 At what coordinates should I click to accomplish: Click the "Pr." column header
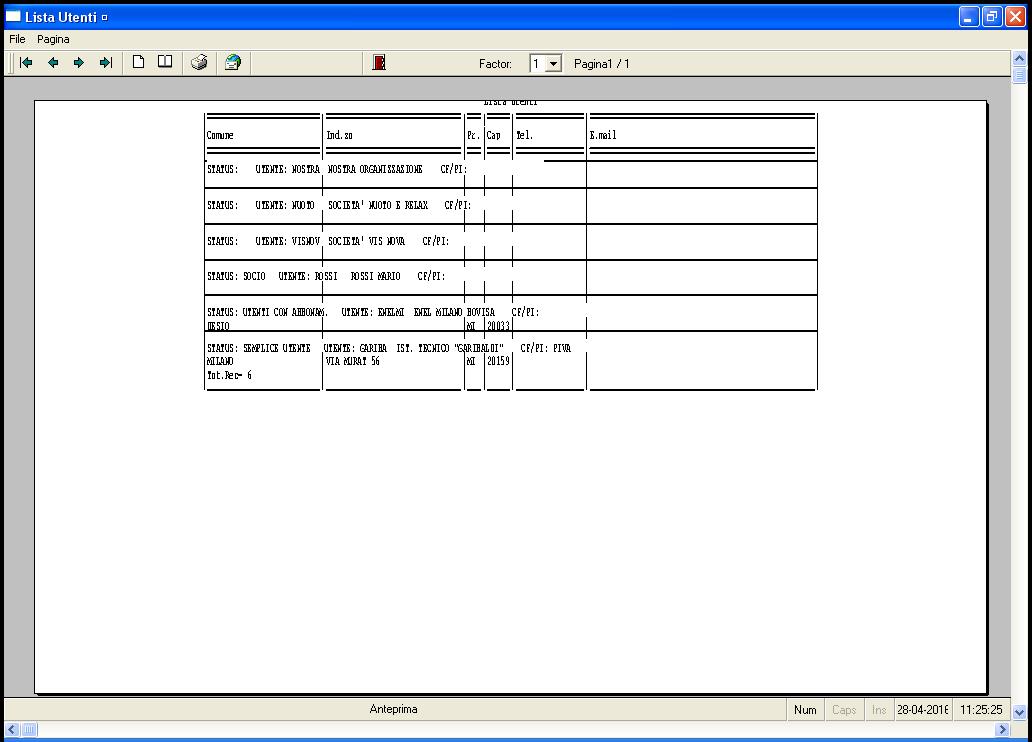click(x=473, y=135)
